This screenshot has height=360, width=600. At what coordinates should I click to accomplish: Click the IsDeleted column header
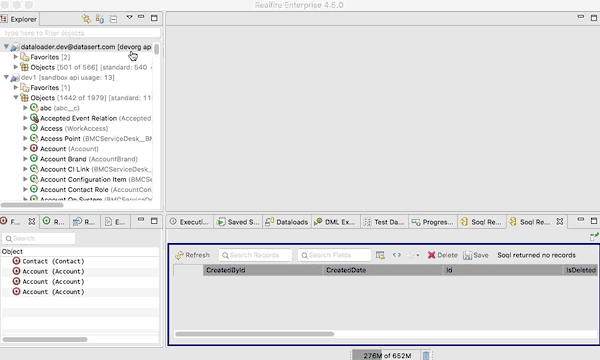[580, 270]
